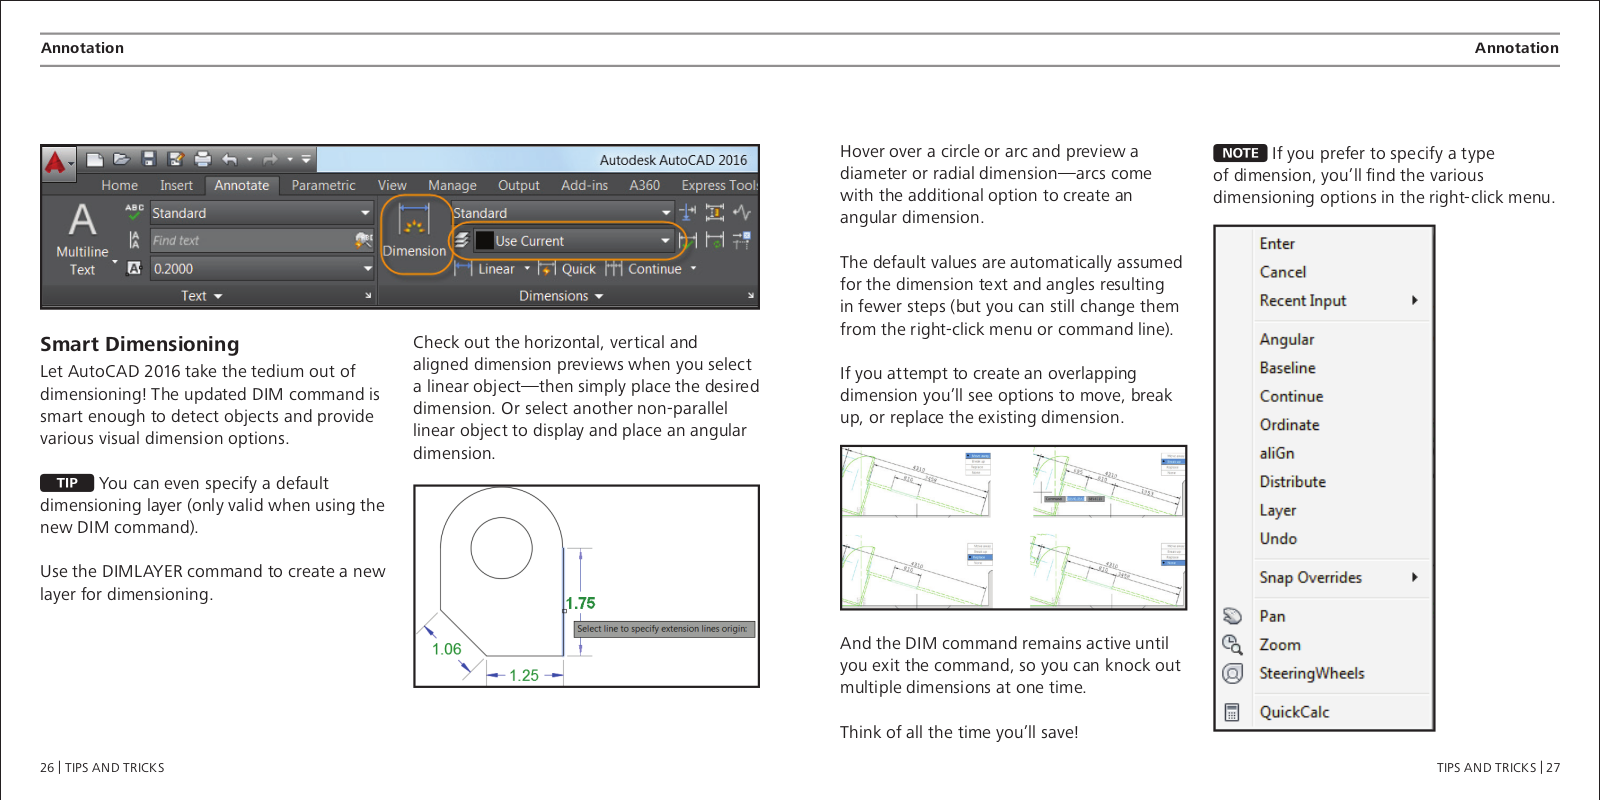Viewport: 1600px width, 800px height.
Task: Select the Annotate ribbon tab
Action: (241, 185)
